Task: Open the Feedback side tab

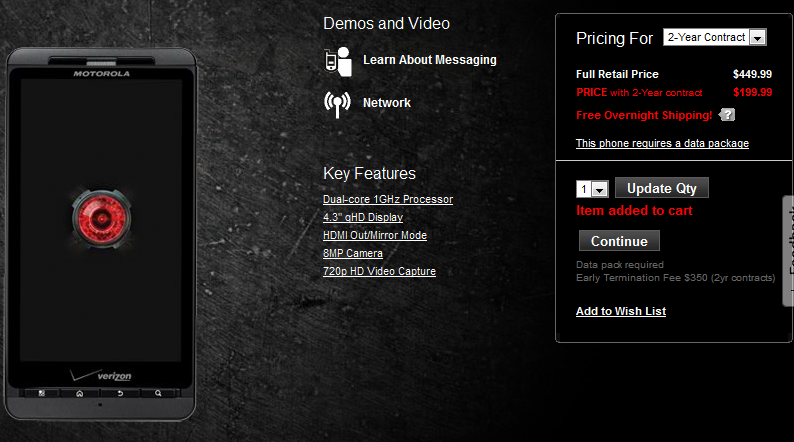Action: coord(788,251)
